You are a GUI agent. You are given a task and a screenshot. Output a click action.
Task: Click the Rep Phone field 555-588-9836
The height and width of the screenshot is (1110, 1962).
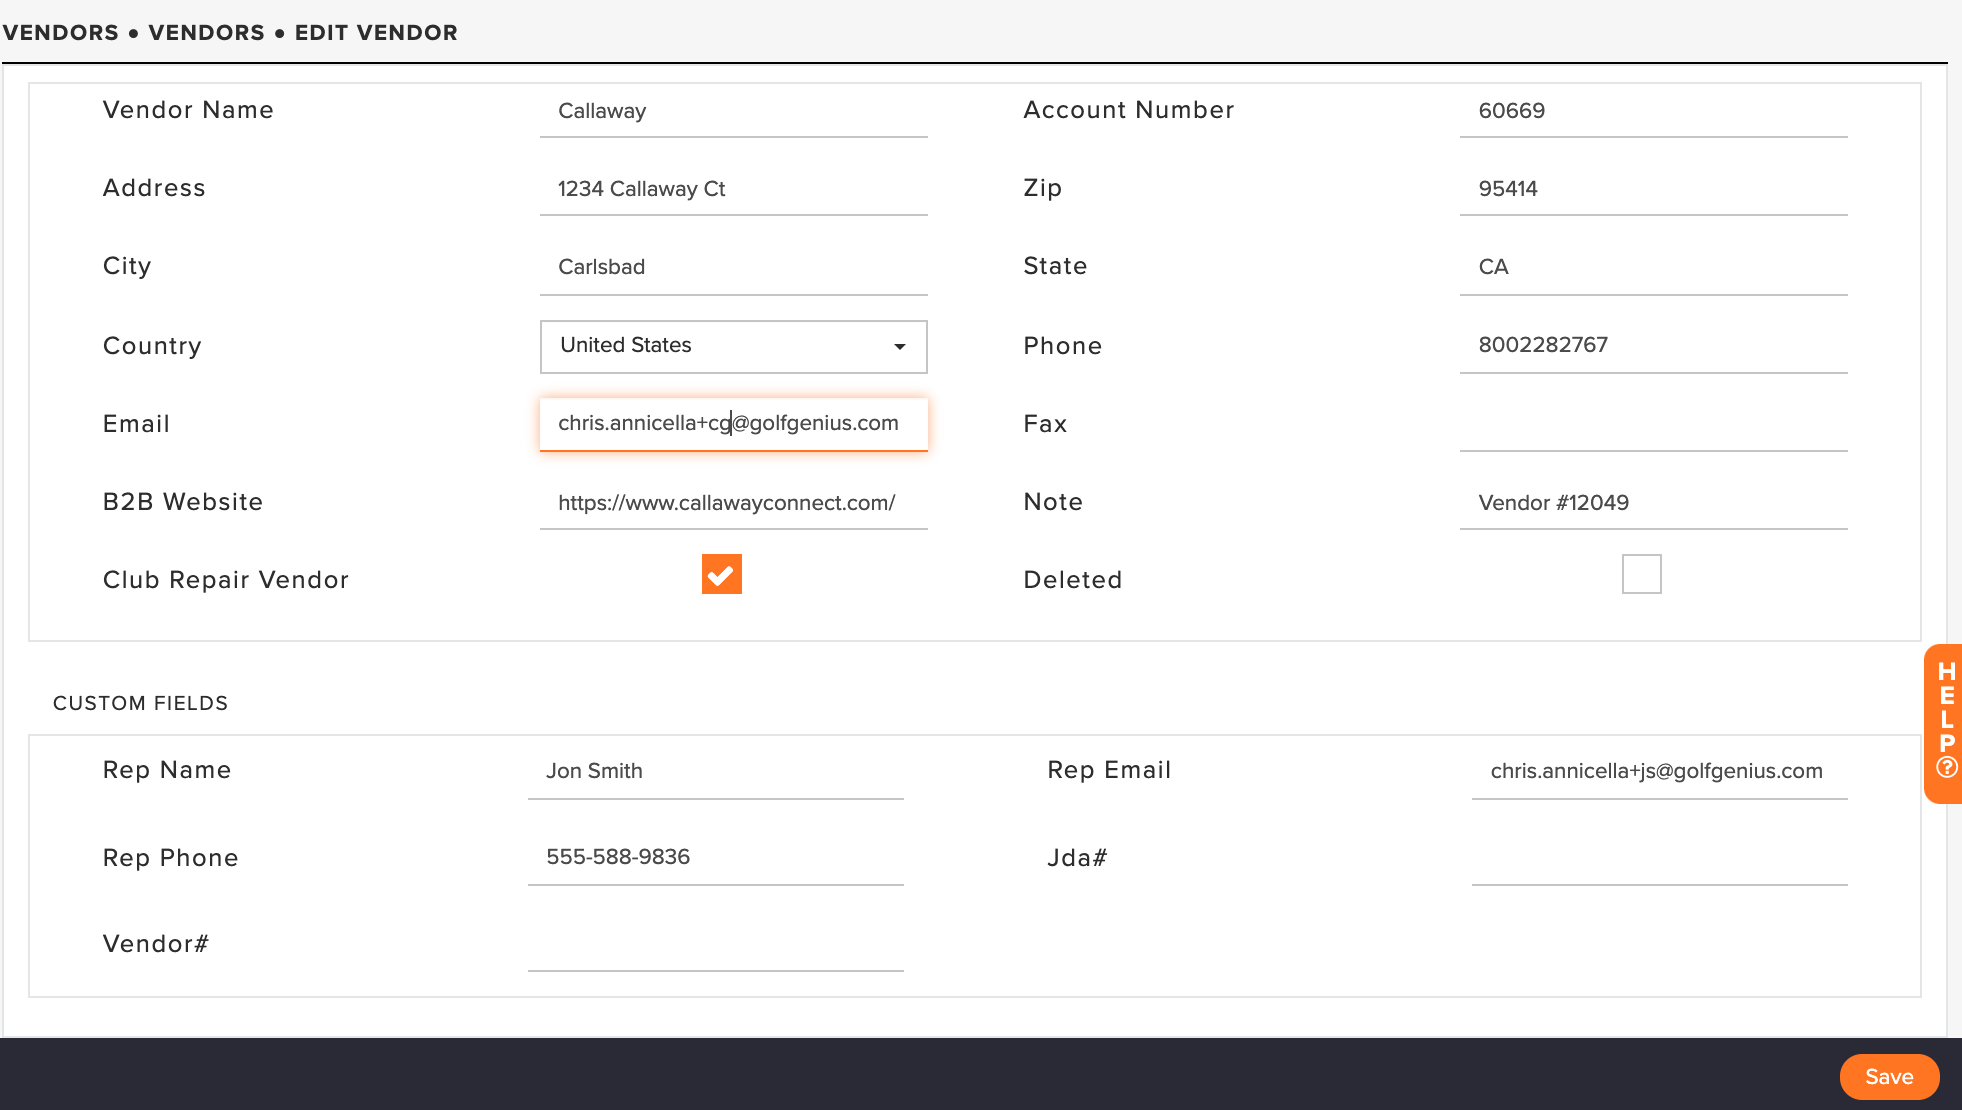coord(715,858)
